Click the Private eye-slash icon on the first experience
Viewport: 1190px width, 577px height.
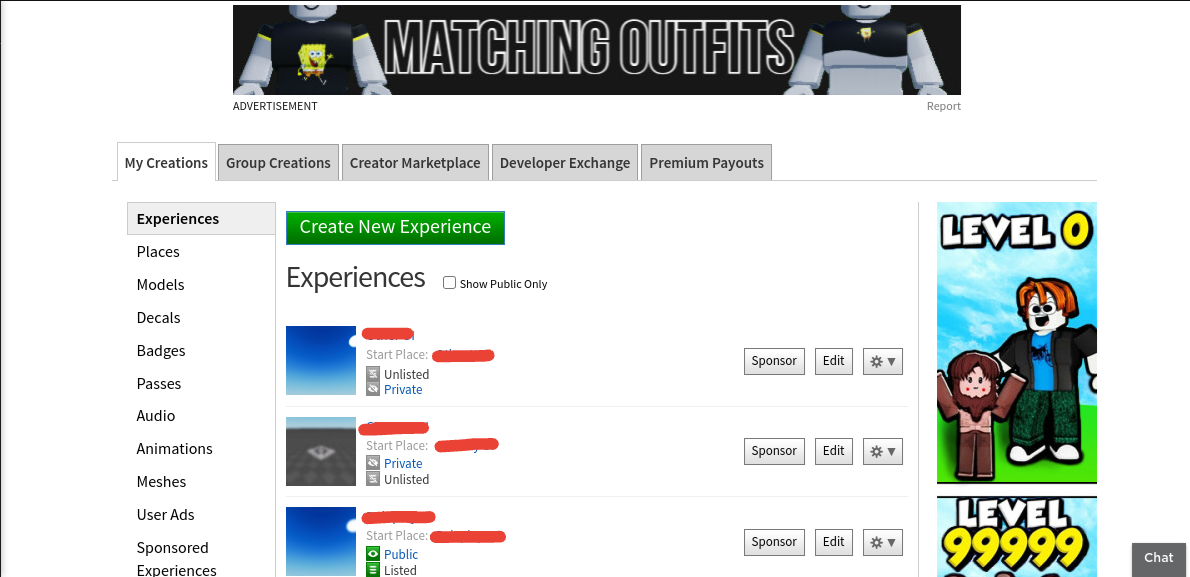pos(373,389)
